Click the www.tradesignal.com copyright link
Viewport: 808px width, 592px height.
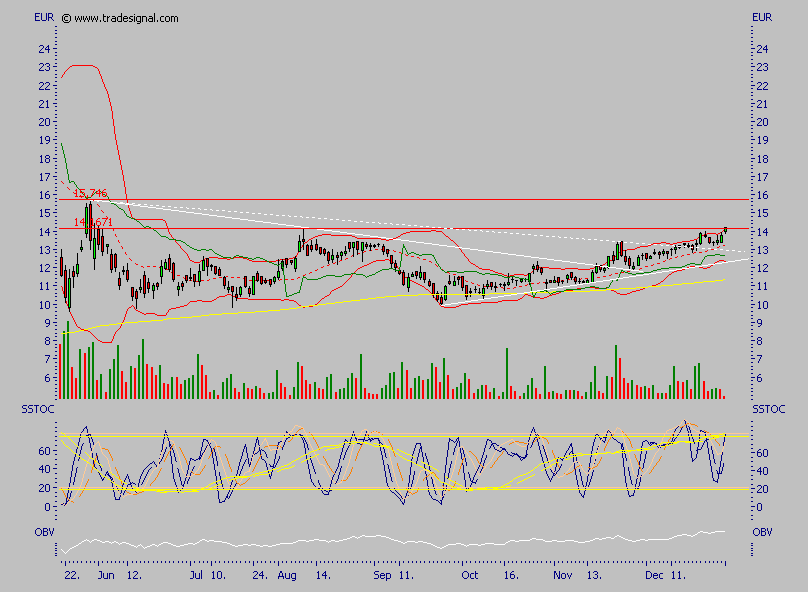pyautogui.click(x=120, y=18)
